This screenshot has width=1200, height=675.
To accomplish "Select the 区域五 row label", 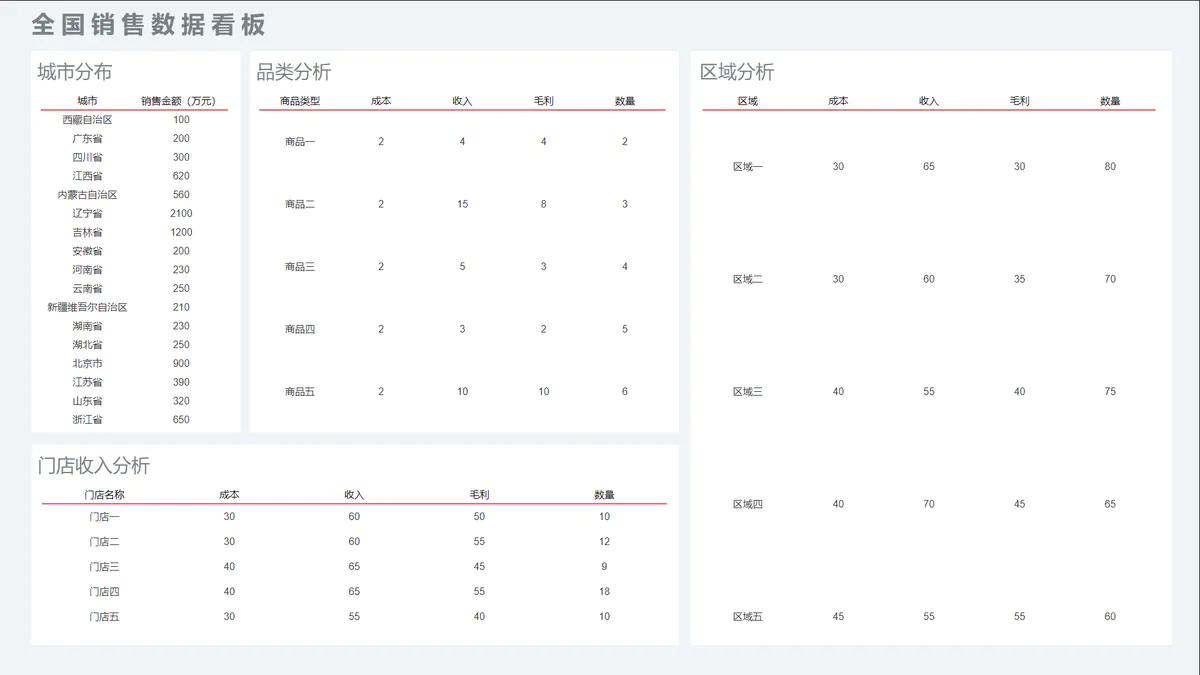I will pyautogui.click(x=748, y=617).
